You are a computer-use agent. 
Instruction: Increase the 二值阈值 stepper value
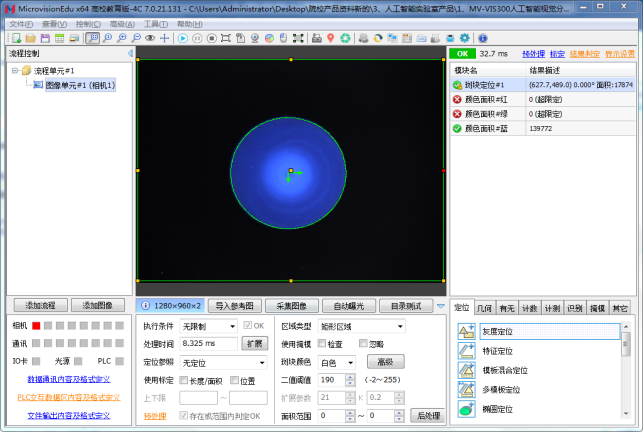pos(350,377)
